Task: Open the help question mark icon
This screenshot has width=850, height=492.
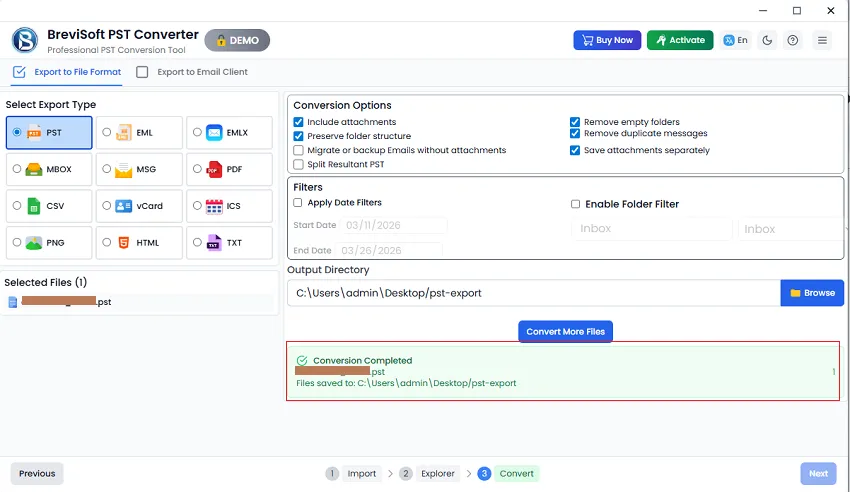Action: 793,40
